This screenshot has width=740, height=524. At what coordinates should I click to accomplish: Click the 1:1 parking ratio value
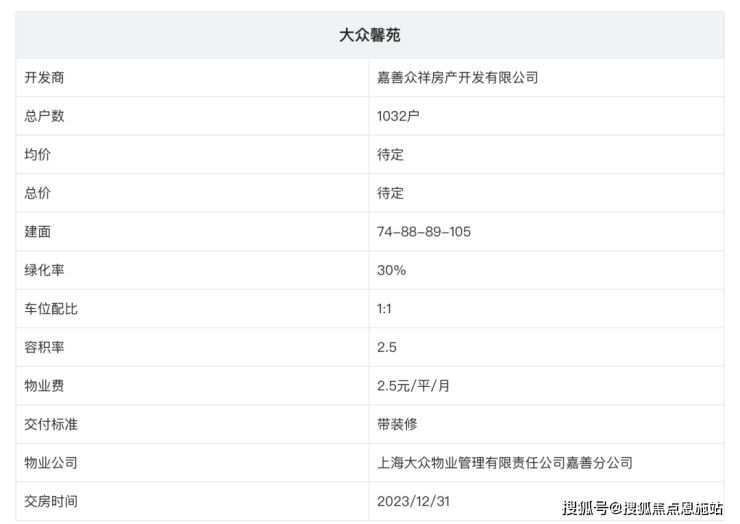tap(384, 309)
